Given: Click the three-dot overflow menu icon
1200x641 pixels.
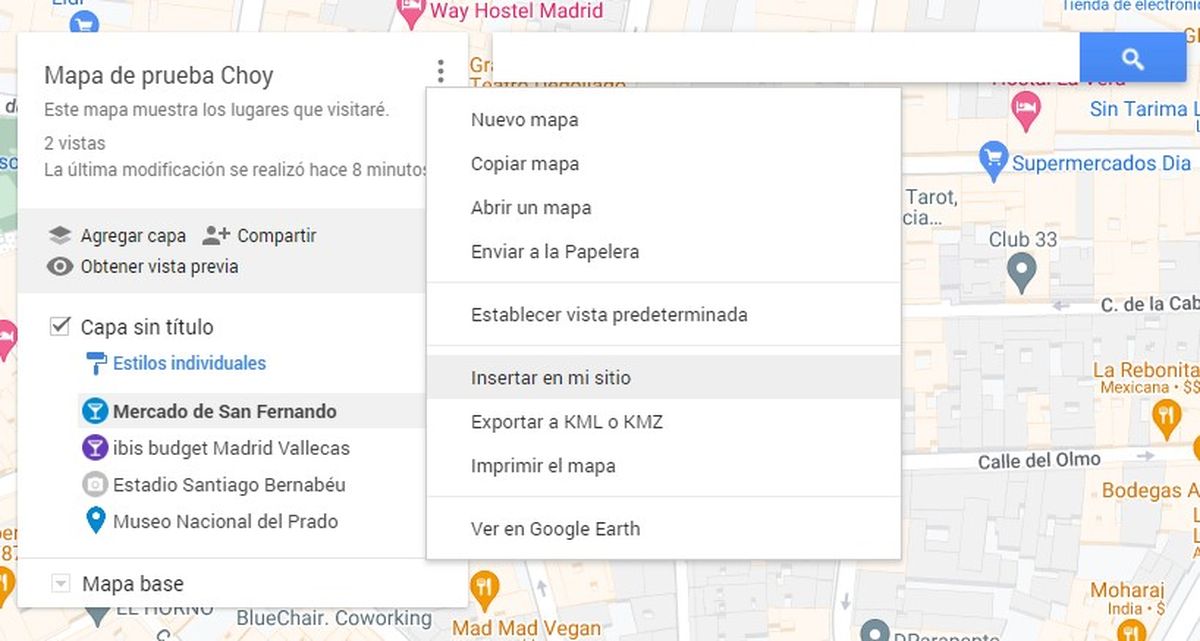Looking at the screenshot, I should click(x=441, y=70).
